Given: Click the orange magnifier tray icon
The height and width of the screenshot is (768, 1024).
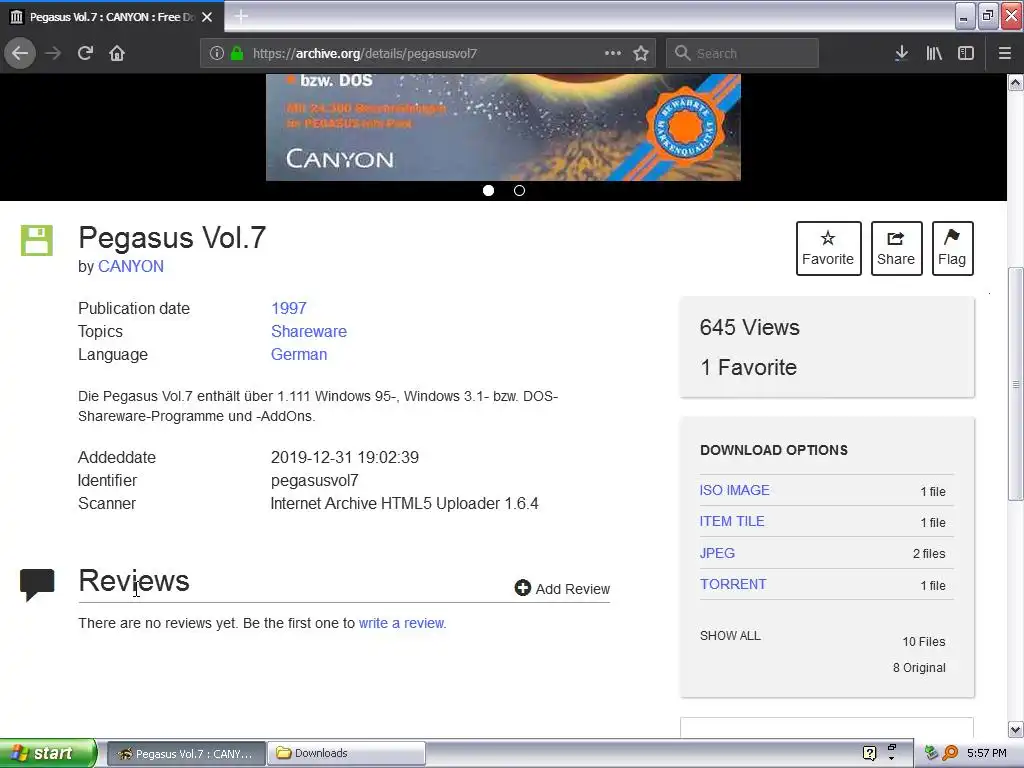Looking at the screenshot, I should [x=950, y=753].
